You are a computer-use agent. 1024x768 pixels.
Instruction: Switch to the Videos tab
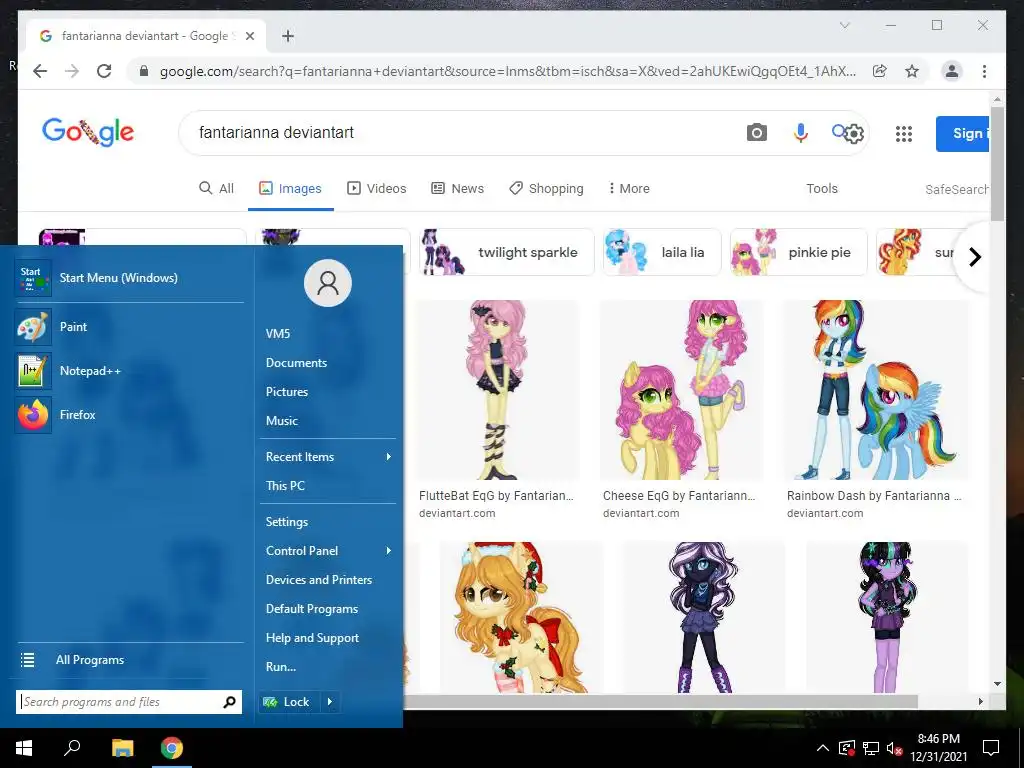tap(377, 188)
